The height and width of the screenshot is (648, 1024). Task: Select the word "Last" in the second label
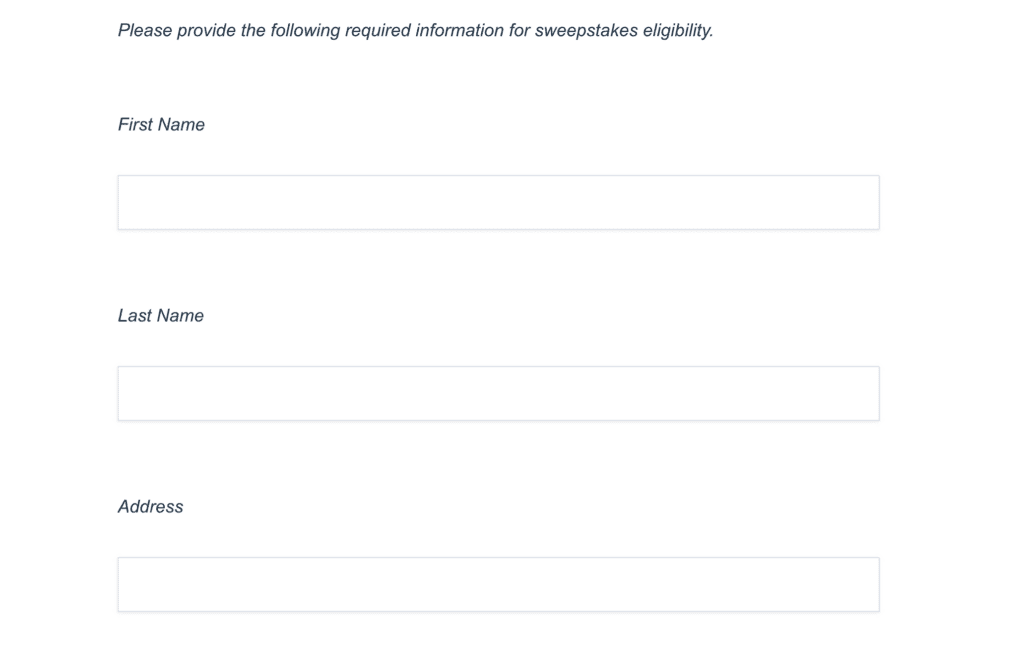point(135,316)
